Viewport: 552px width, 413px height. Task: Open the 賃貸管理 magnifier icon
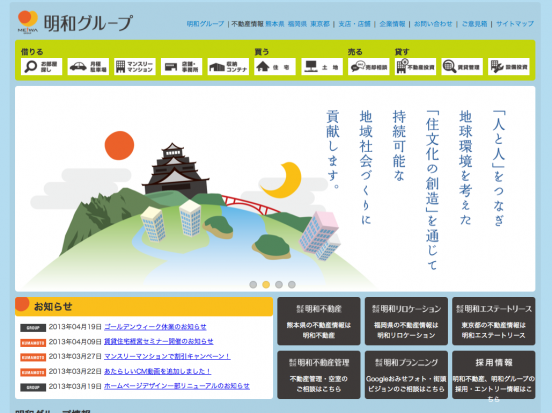462,67
